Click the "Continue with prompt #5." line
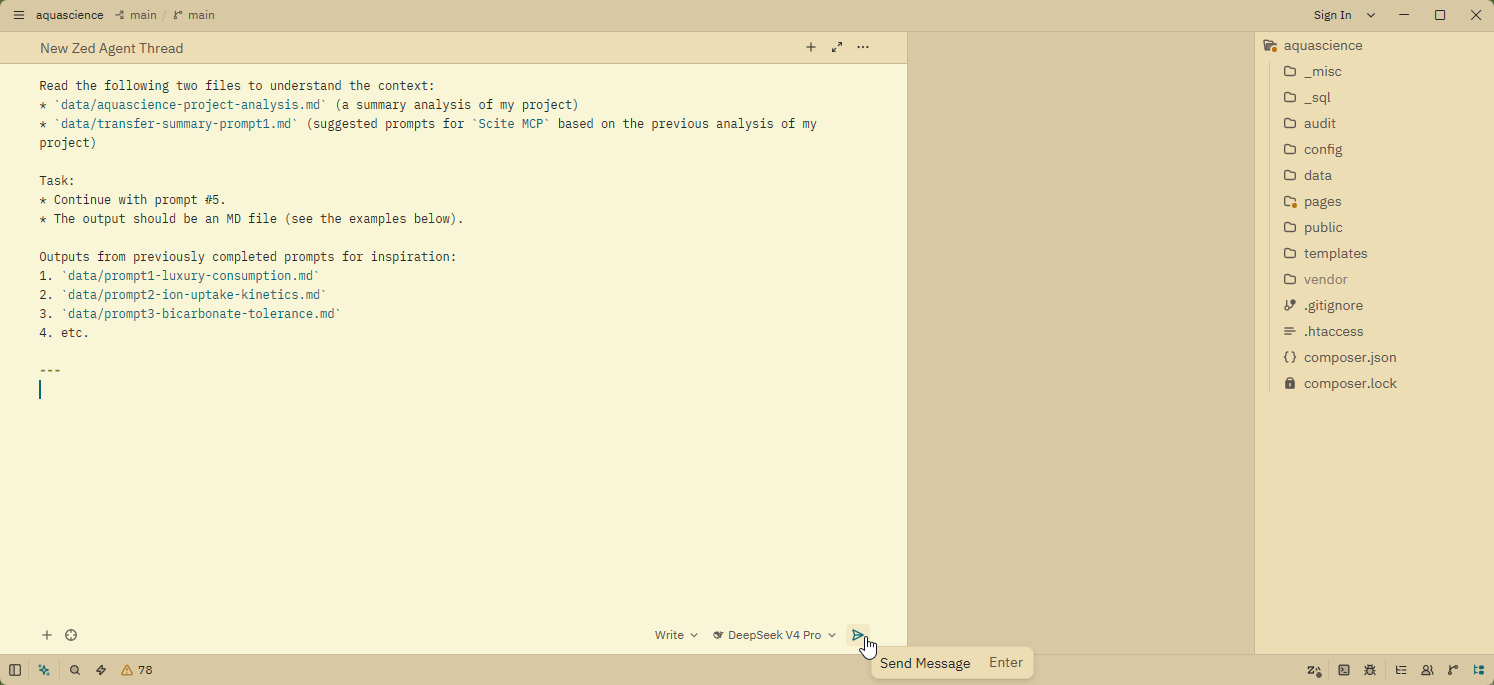 point(133,200)
